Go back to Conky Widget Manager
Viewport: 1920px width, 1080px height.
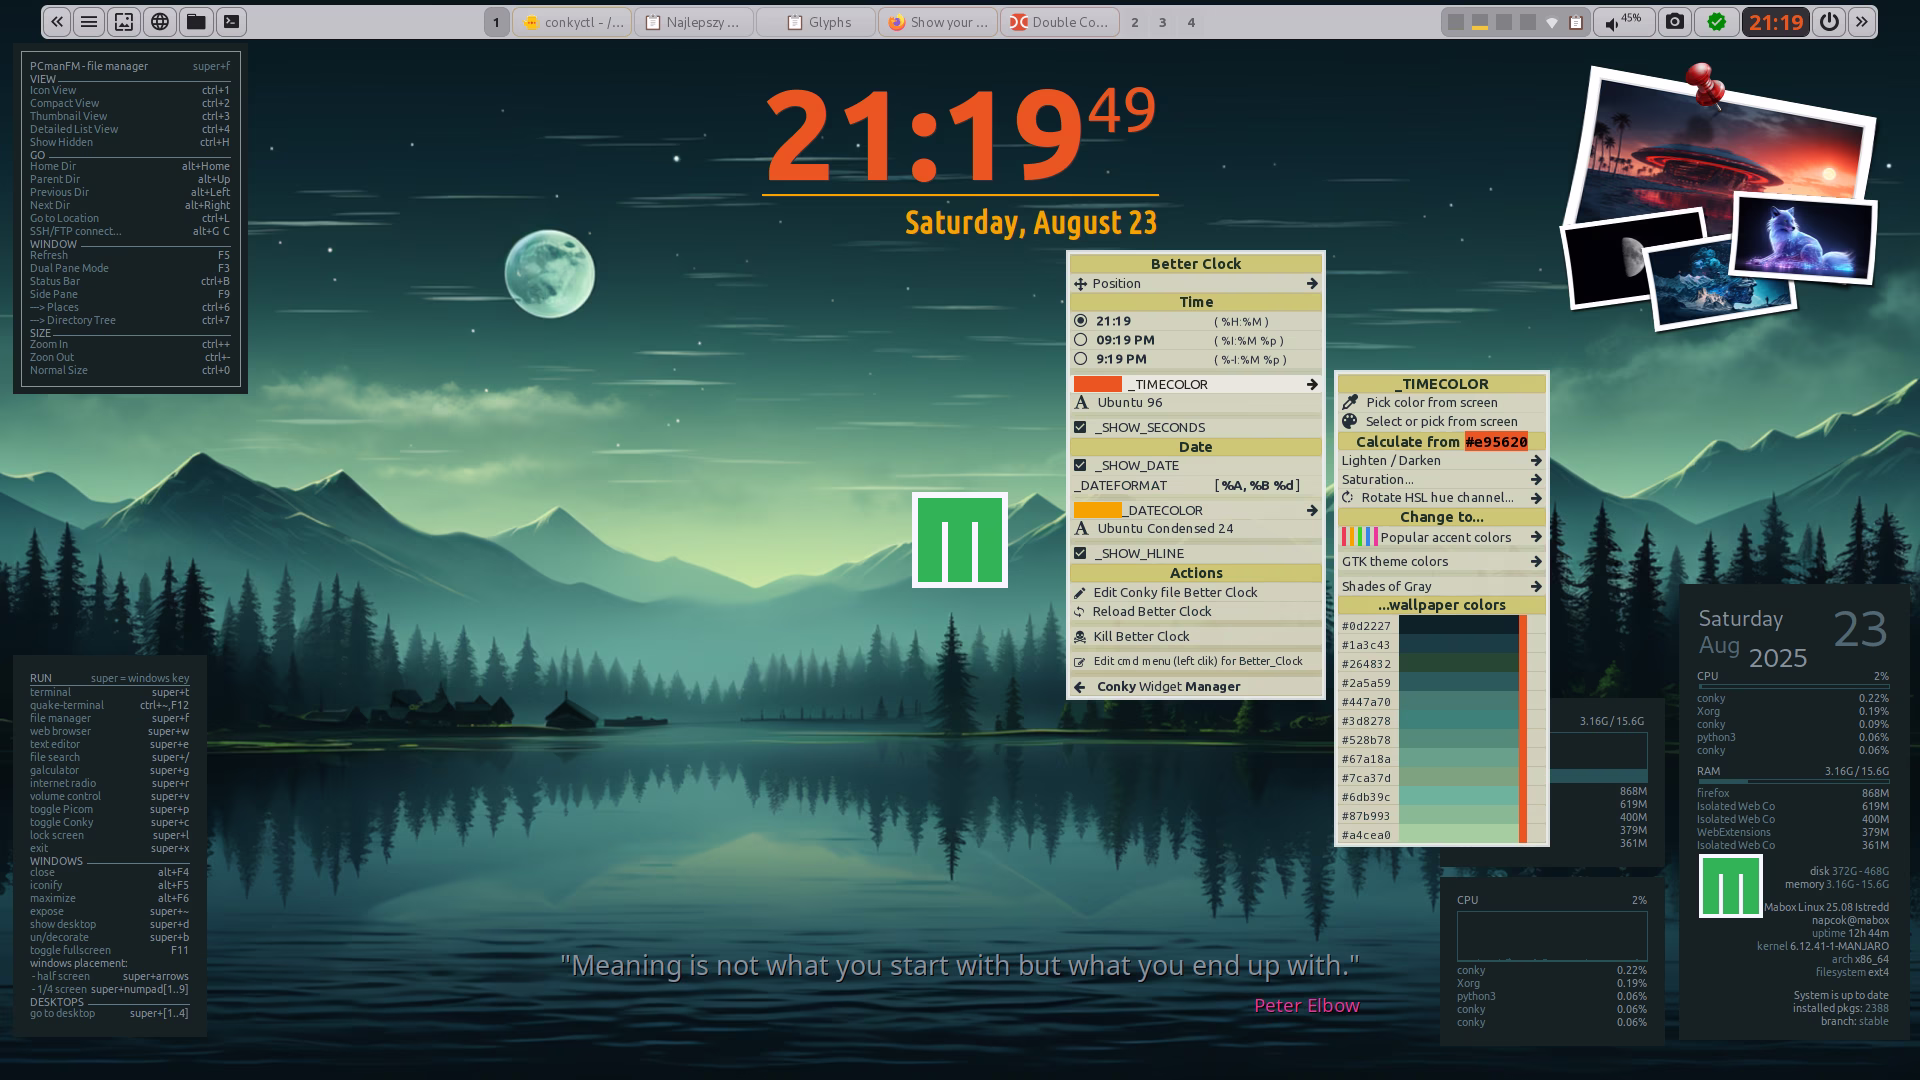(x=1167, y=686)
